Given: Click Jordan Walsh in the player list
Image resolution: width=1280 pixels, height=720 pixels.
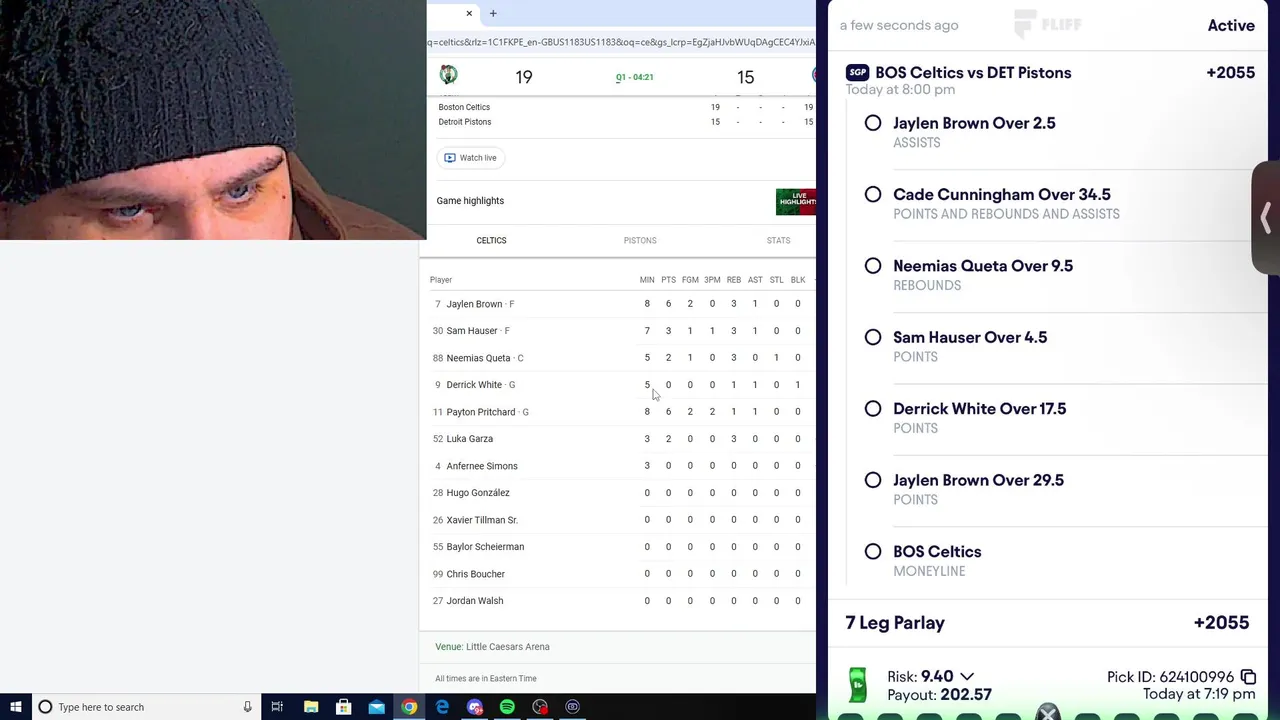Looking at the screenshot, I should (x=474, y=601).
